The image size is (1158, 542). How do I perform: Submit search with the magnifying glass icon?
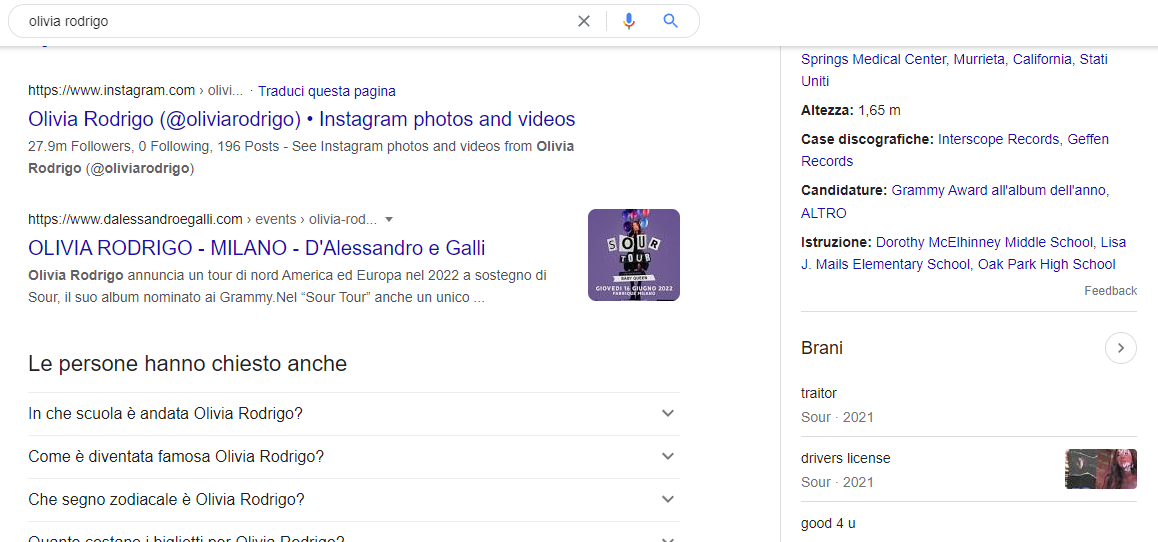(x=671, y=21)
